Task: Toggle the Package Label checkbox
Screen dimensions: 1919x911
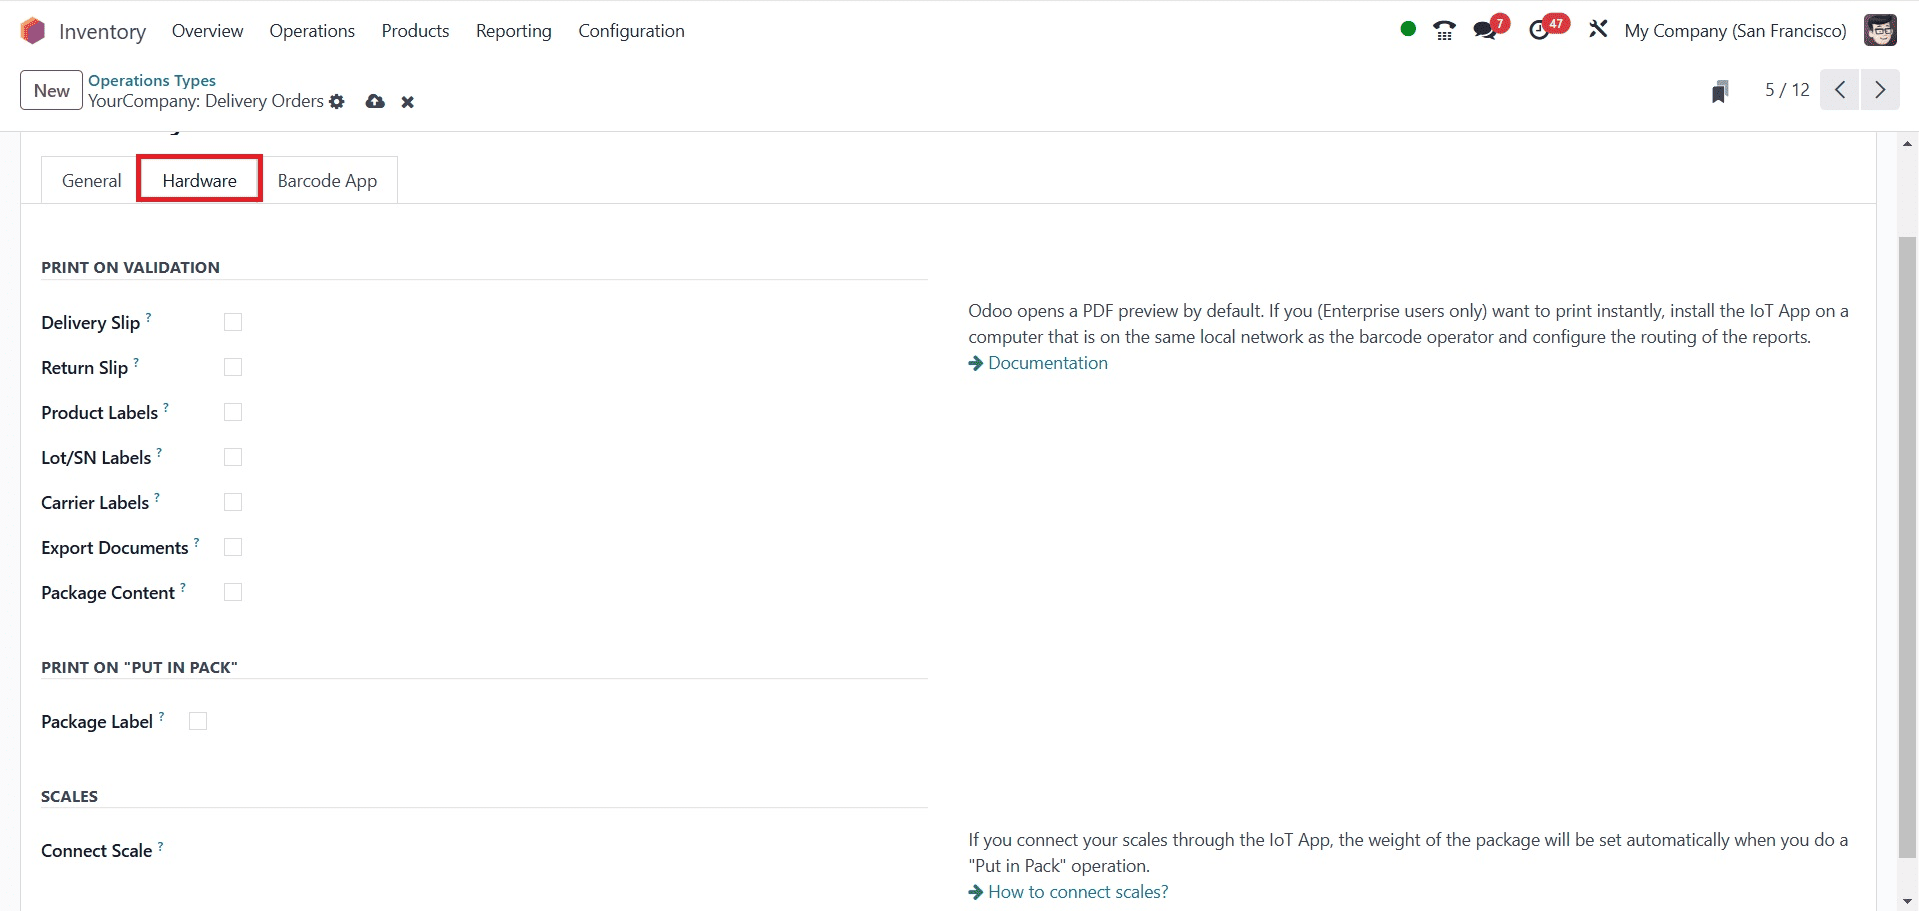Action: click(198, 721)
